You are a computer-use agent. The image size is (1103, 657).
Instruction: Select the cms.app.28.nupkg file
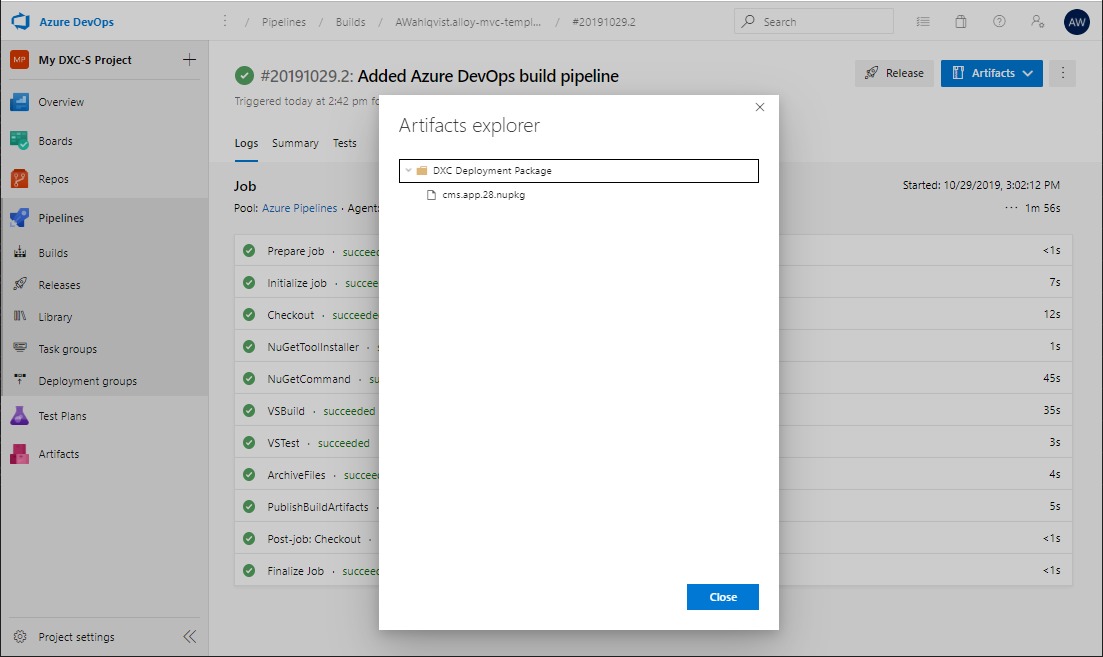(x=483, y=195)
